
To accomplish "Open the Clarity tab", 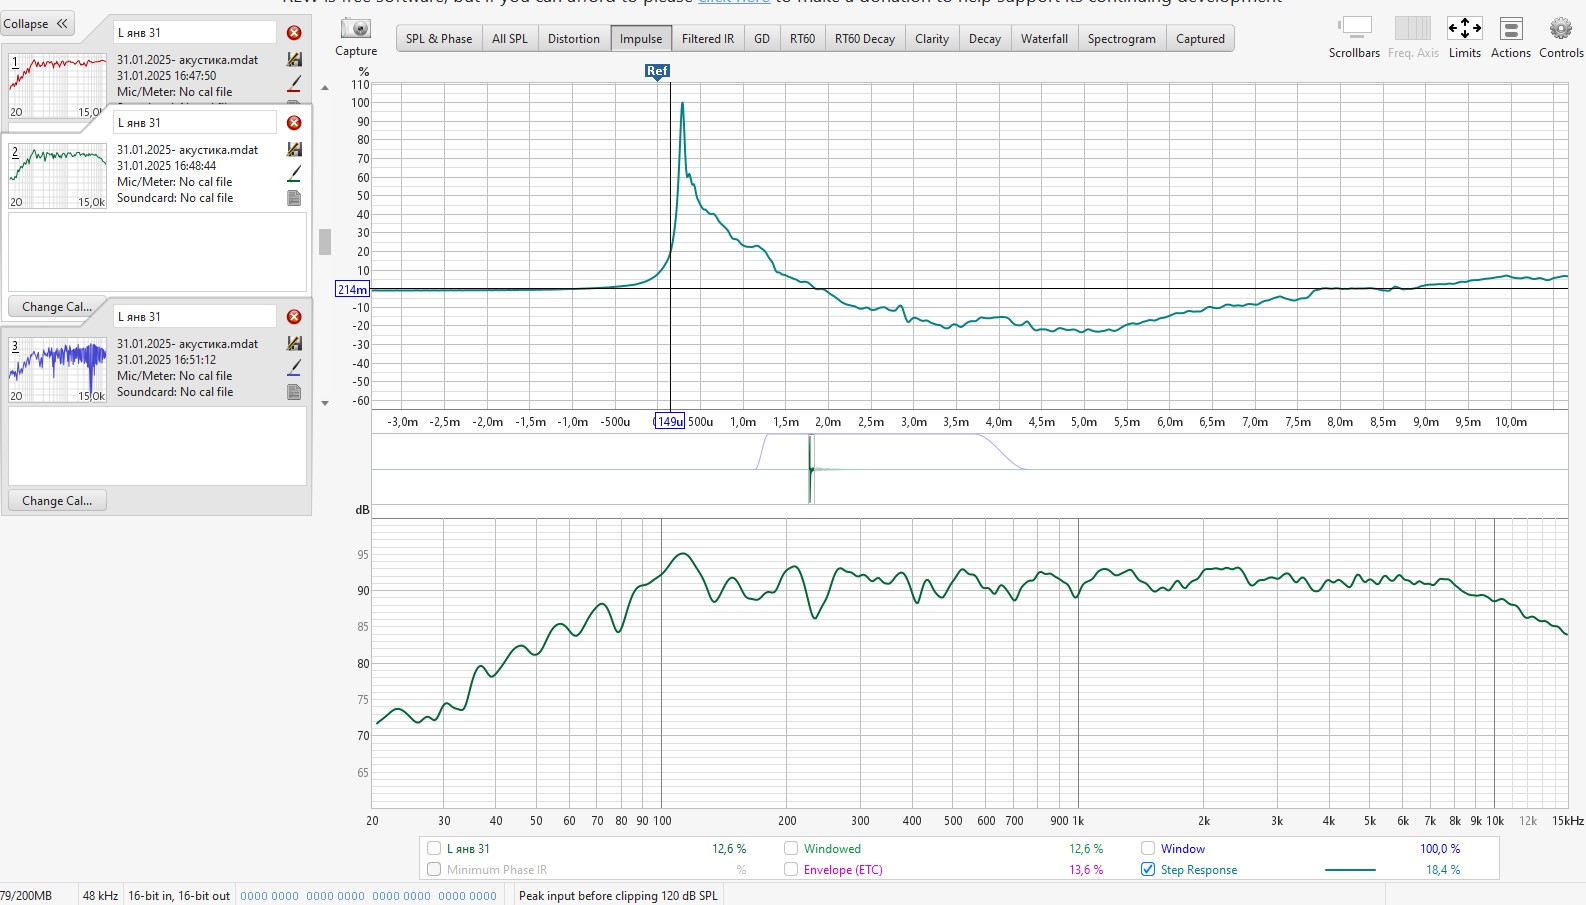I will point(932,39).
